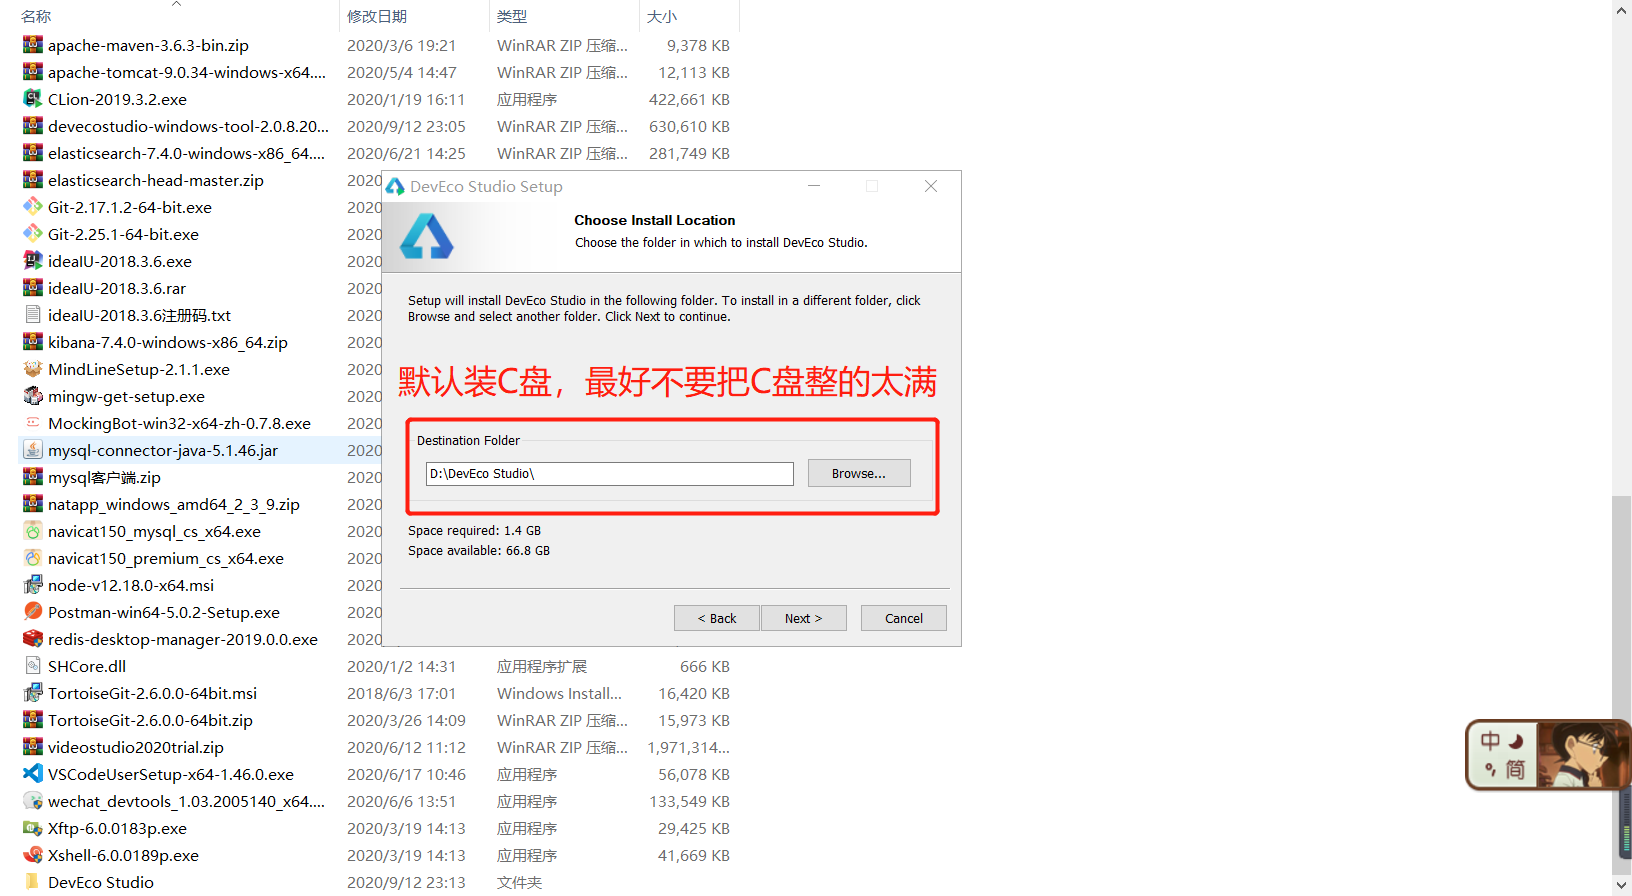Click the Git-2.17.1.2-64-bit.exe icon
The image size is (1632, 896).
33,207
